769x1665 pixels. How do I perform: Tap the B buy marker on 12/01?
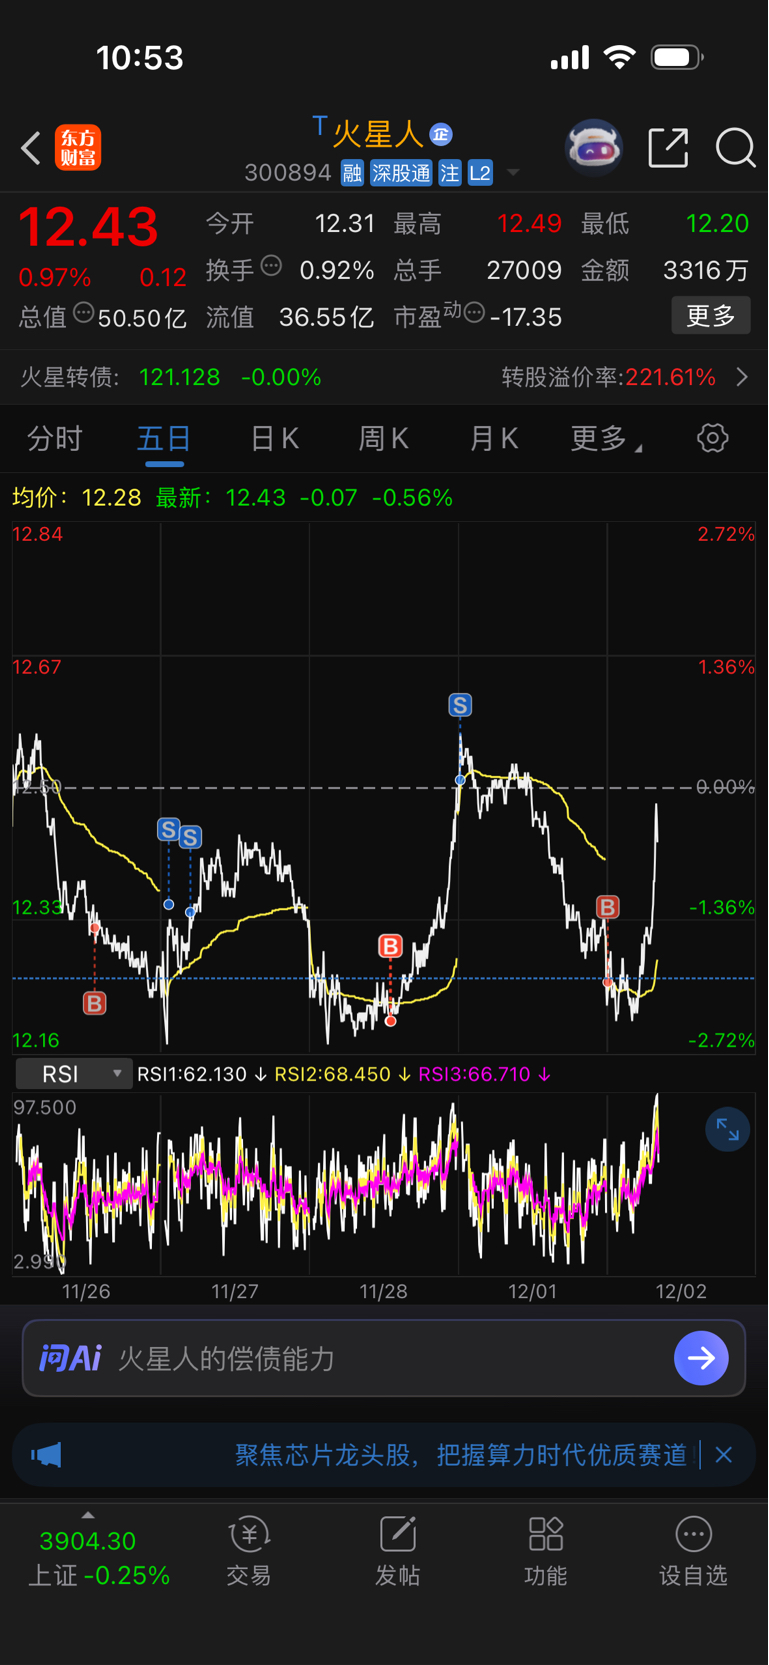point(608,907)
